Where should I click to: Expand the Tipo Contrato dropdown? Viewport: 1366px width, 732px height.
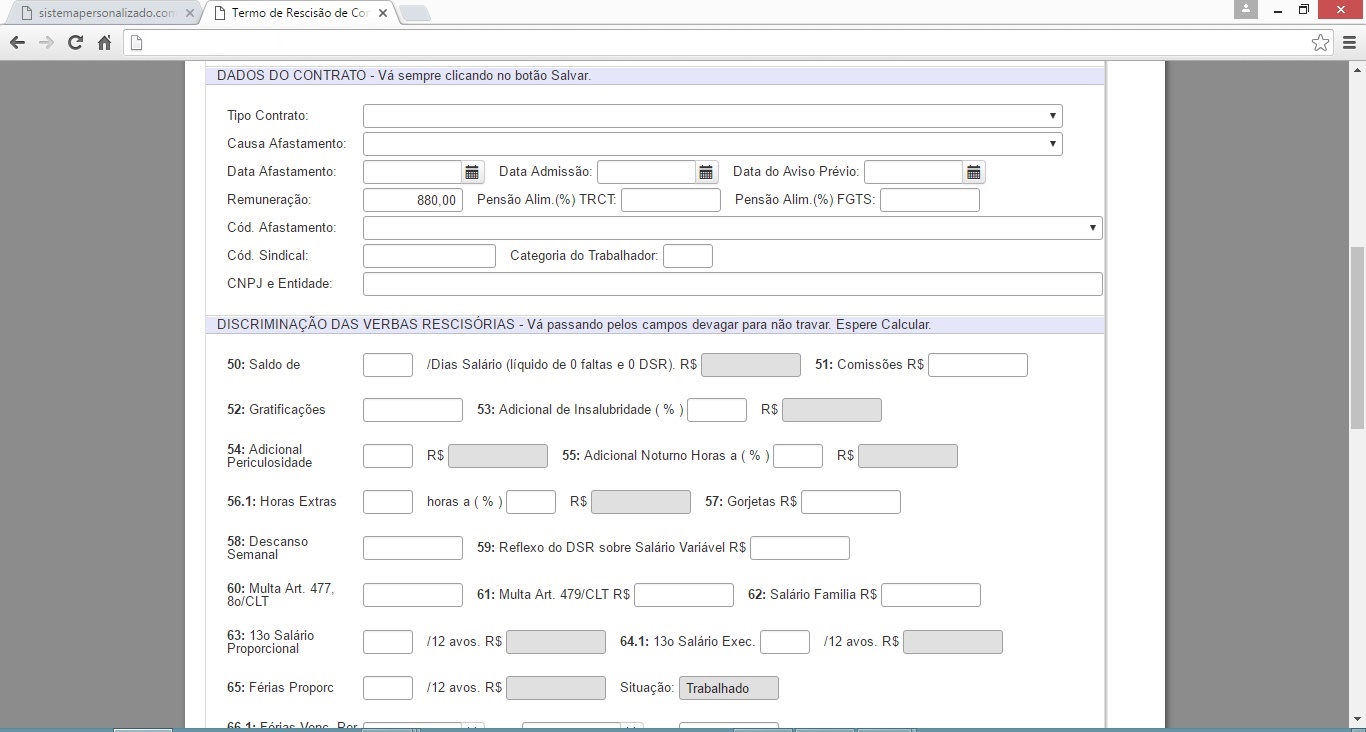click(712, 116)
